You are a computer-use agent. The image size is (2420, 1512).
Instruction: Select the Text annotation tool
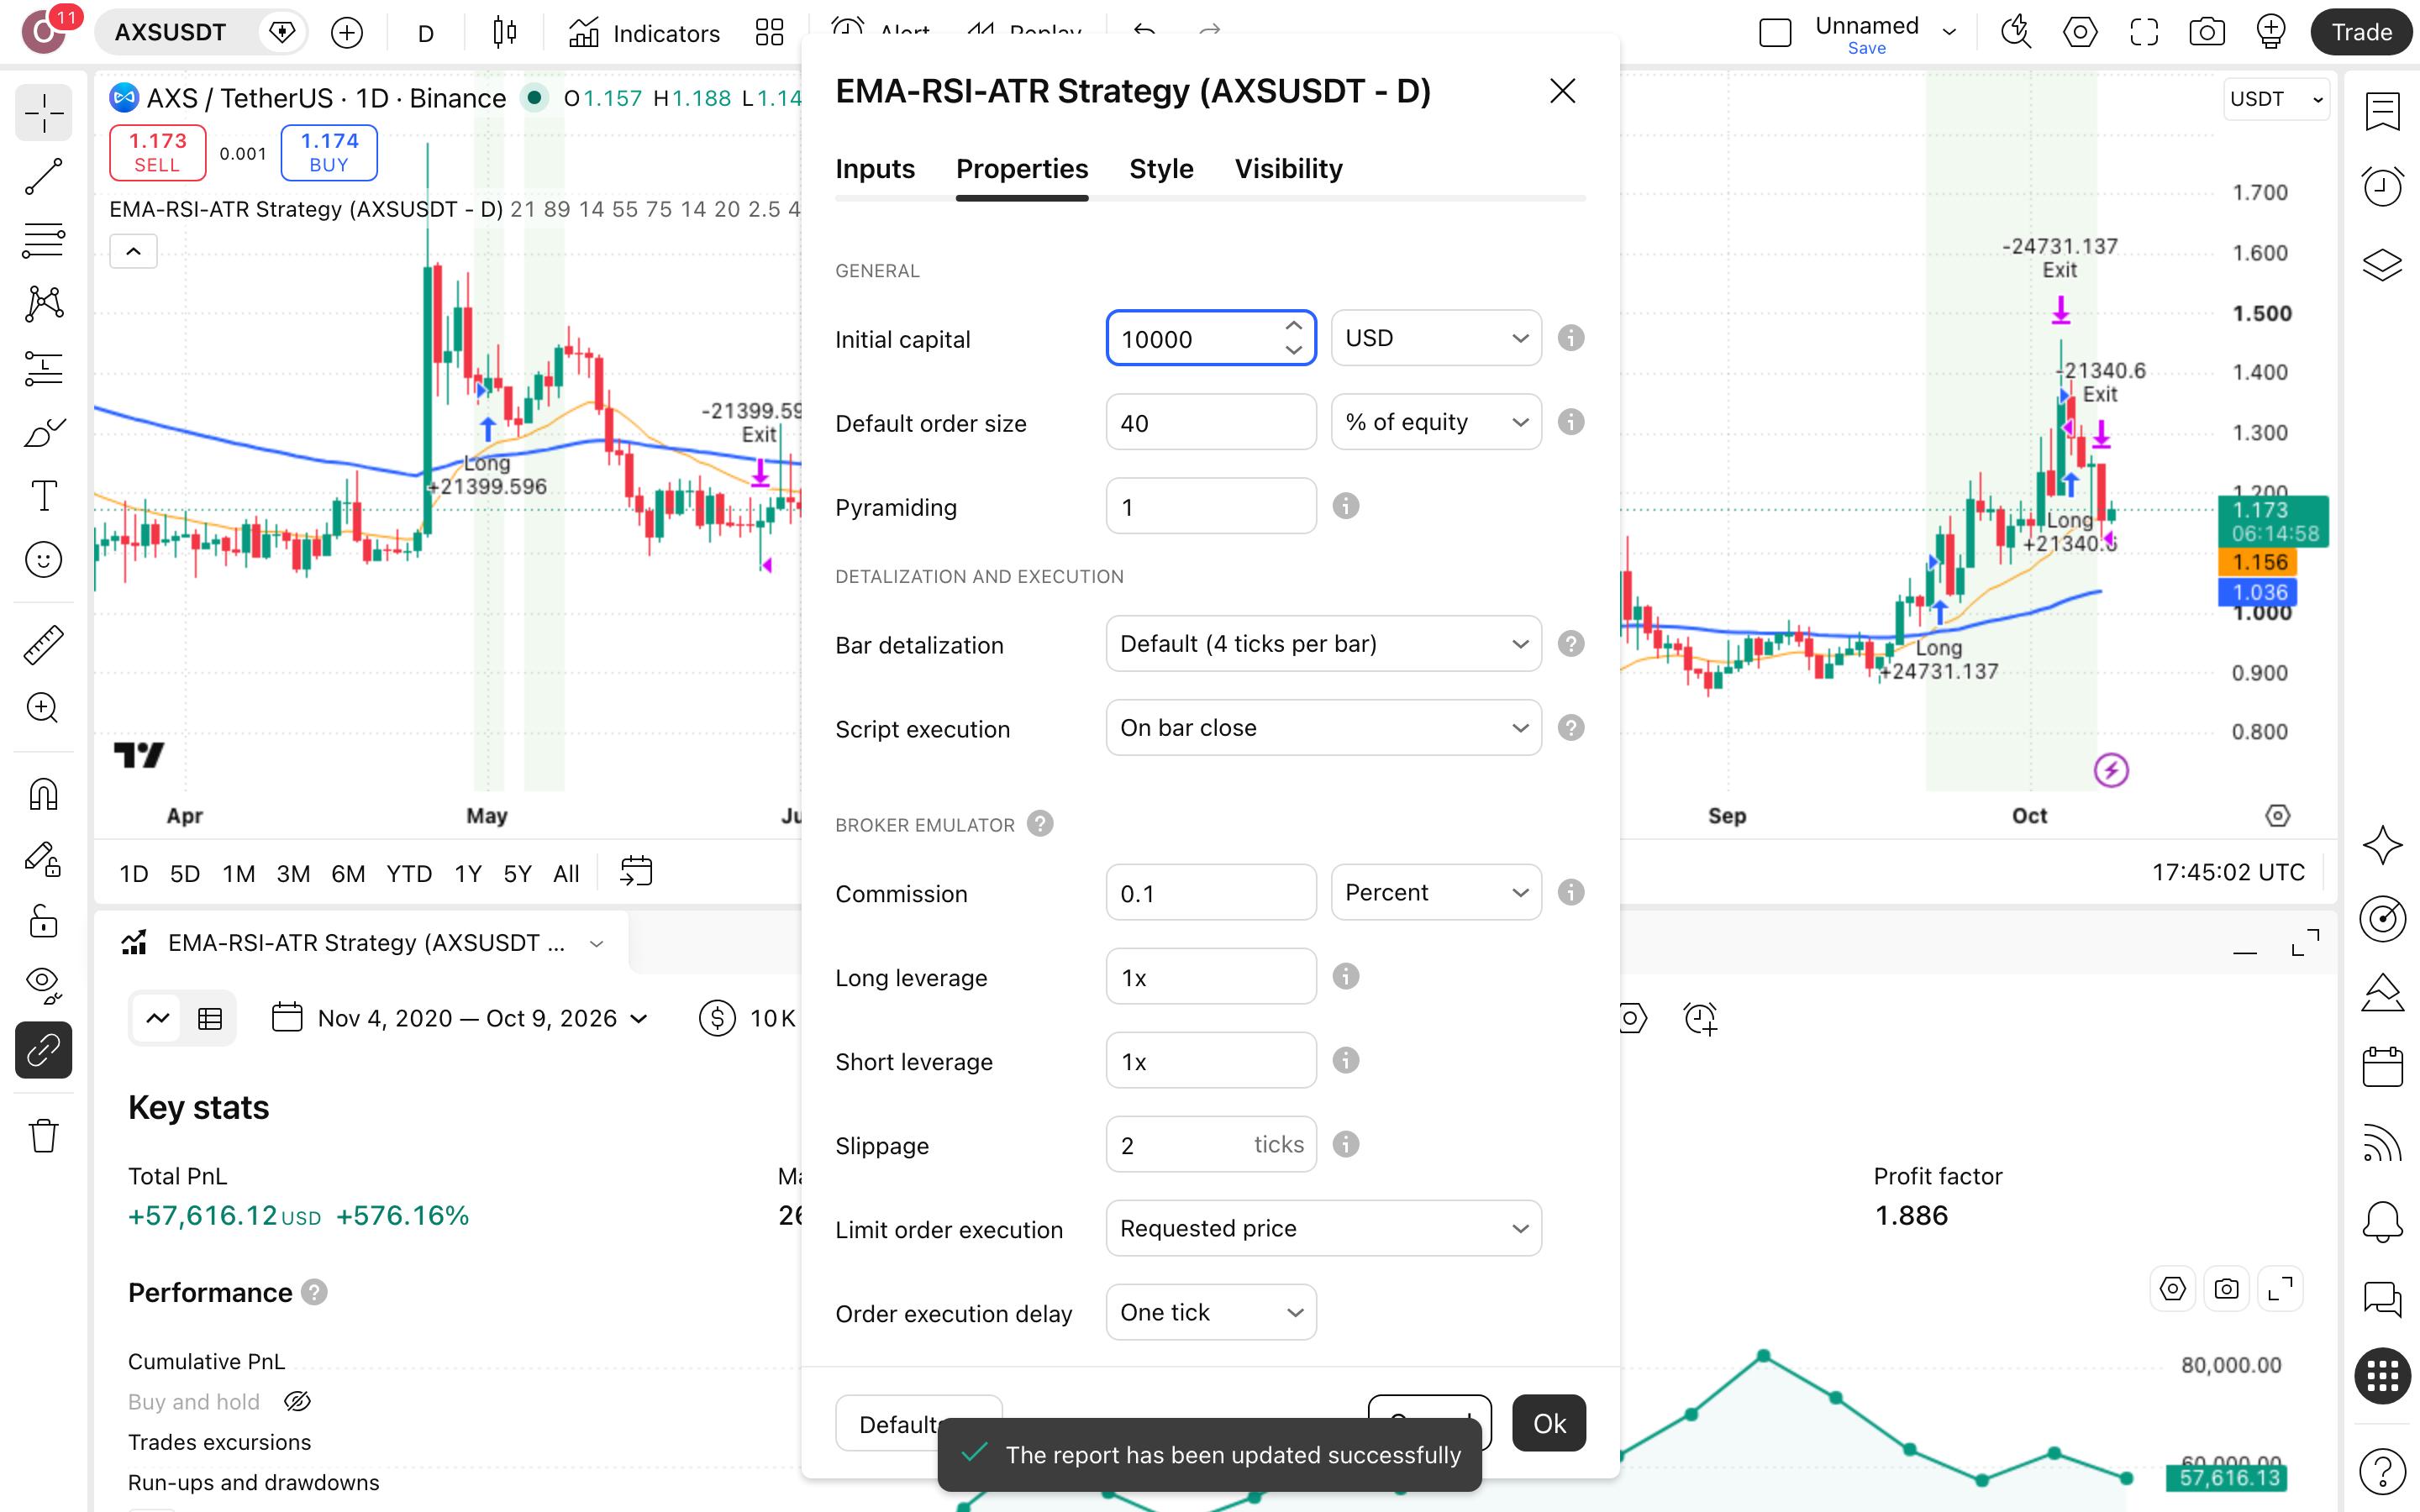point(44,496)
